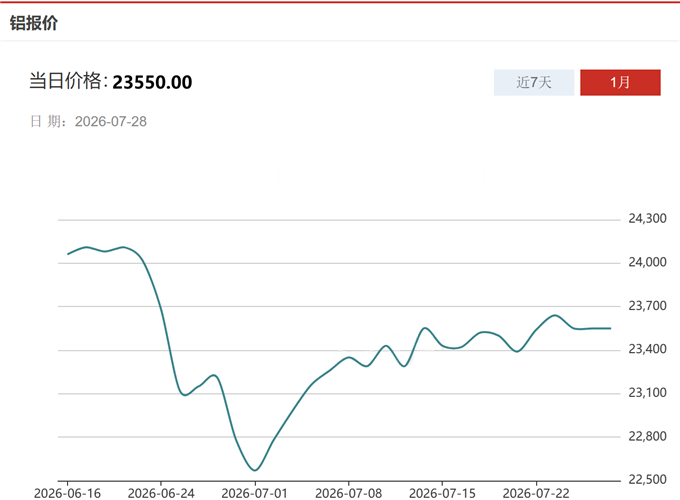Screen dimensions: 680x500
Task: Select the red 1月 tab
Action: (x=620, y=82)
